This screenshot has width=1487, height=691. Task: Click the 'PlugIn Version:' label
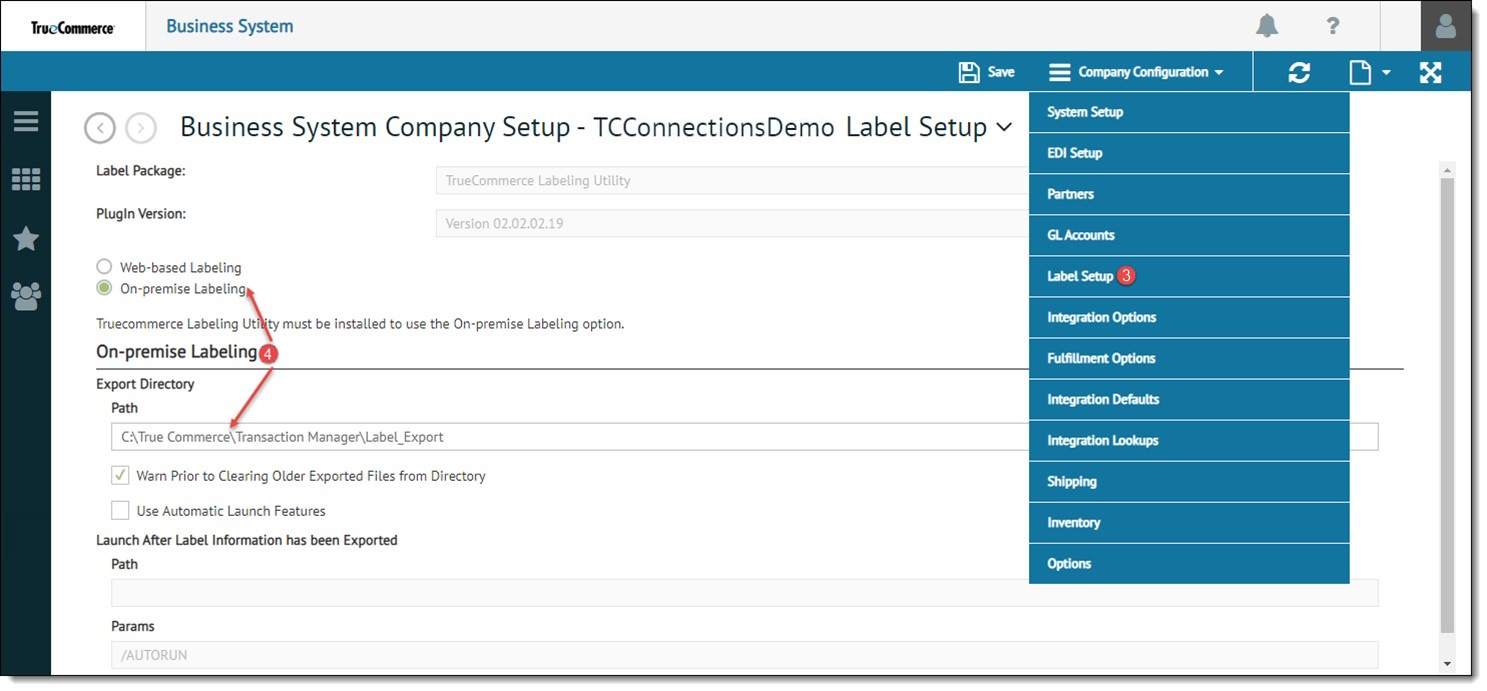point(141,214)
